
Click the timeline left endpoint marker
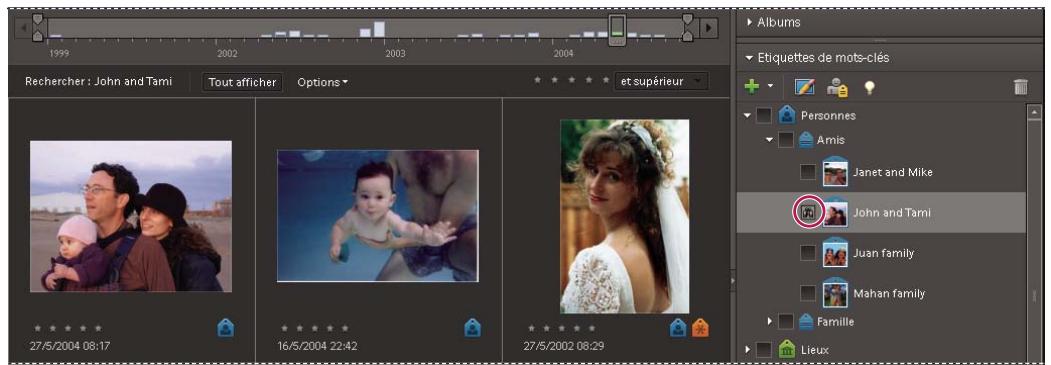point(38,27)
